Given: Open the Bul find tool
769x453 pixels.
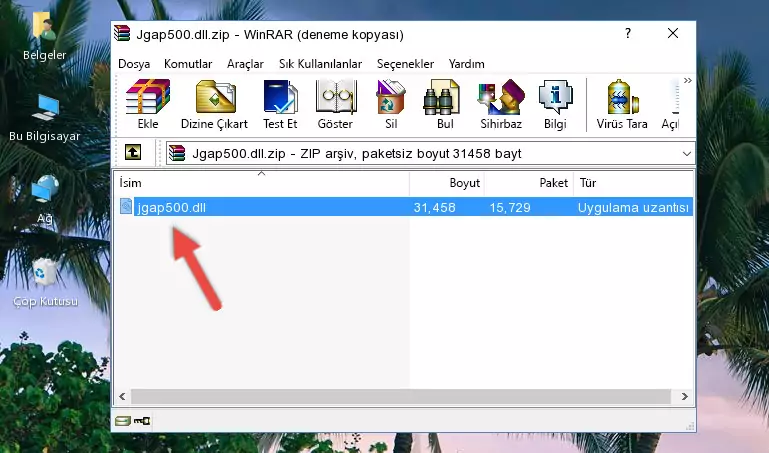Looking at the screenshot, I should point(444,104).
